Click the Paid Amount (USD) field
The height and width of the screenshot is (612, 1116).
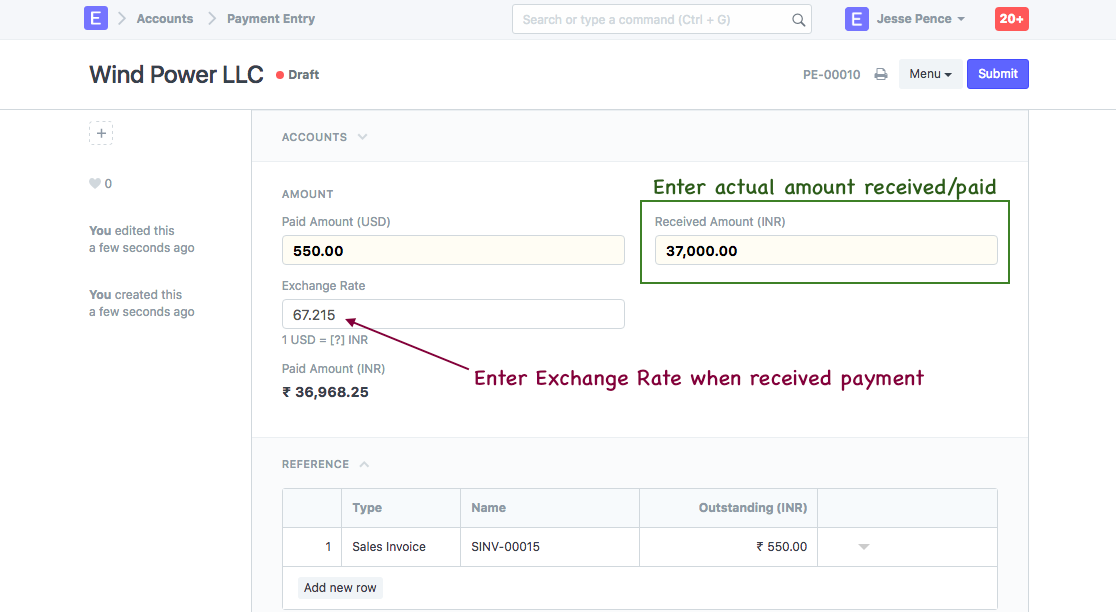(x=453, y=251)
